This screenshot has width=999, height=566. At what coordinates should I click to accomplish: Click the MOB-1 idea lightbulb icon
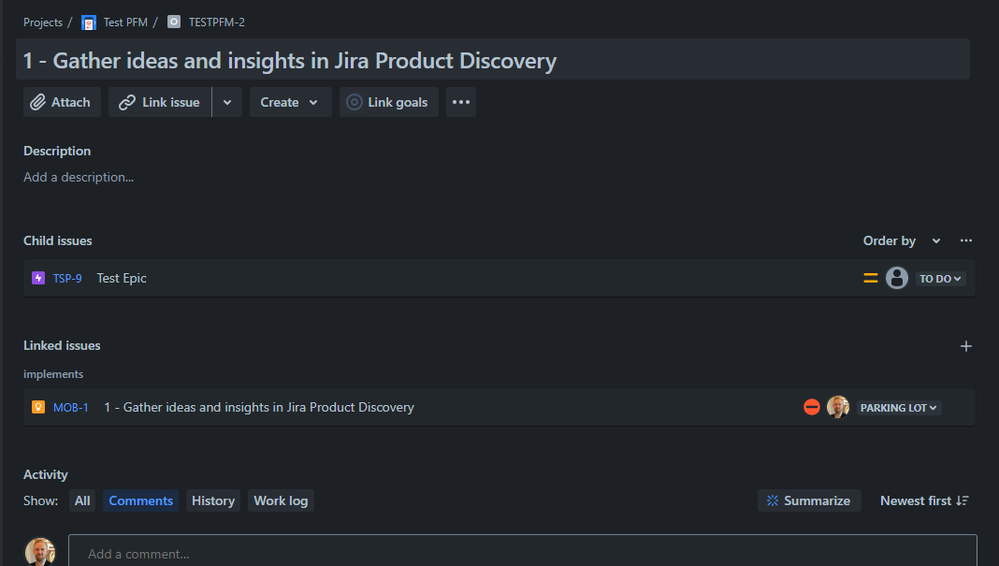(x=38, y=407)
